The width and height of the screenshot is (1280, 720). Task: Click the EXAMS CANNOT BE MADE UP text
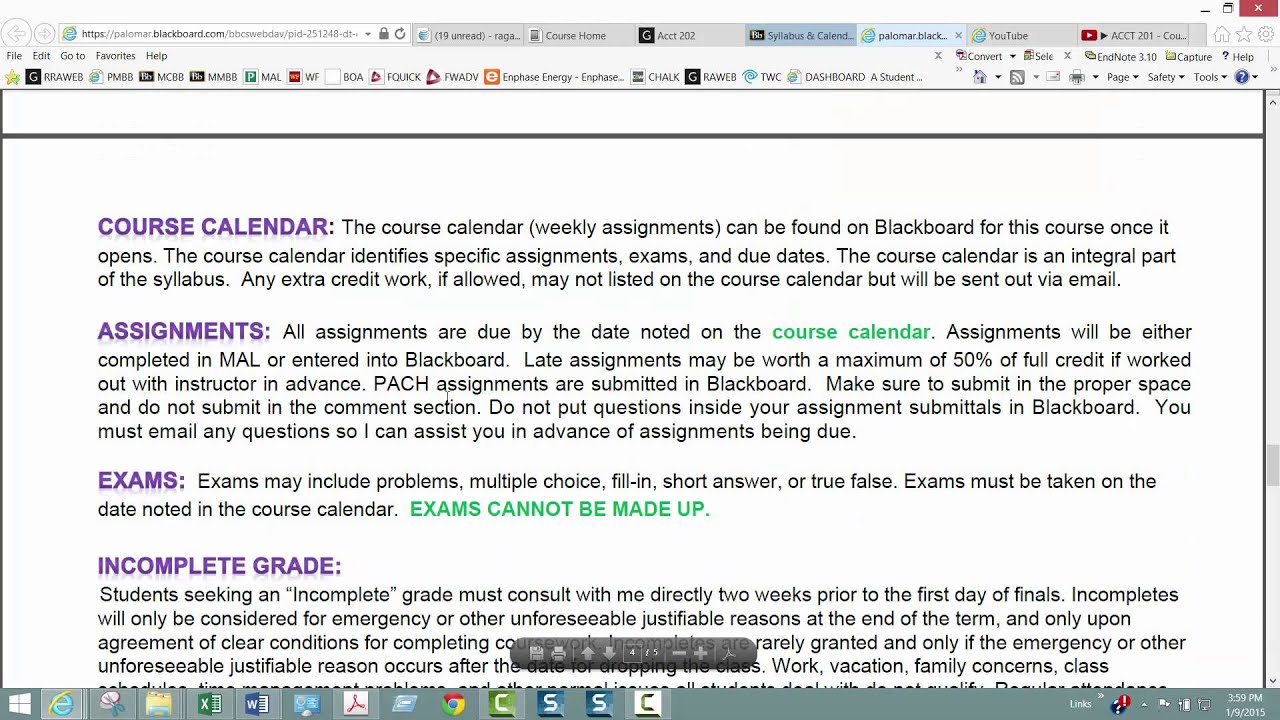(560, 509)
